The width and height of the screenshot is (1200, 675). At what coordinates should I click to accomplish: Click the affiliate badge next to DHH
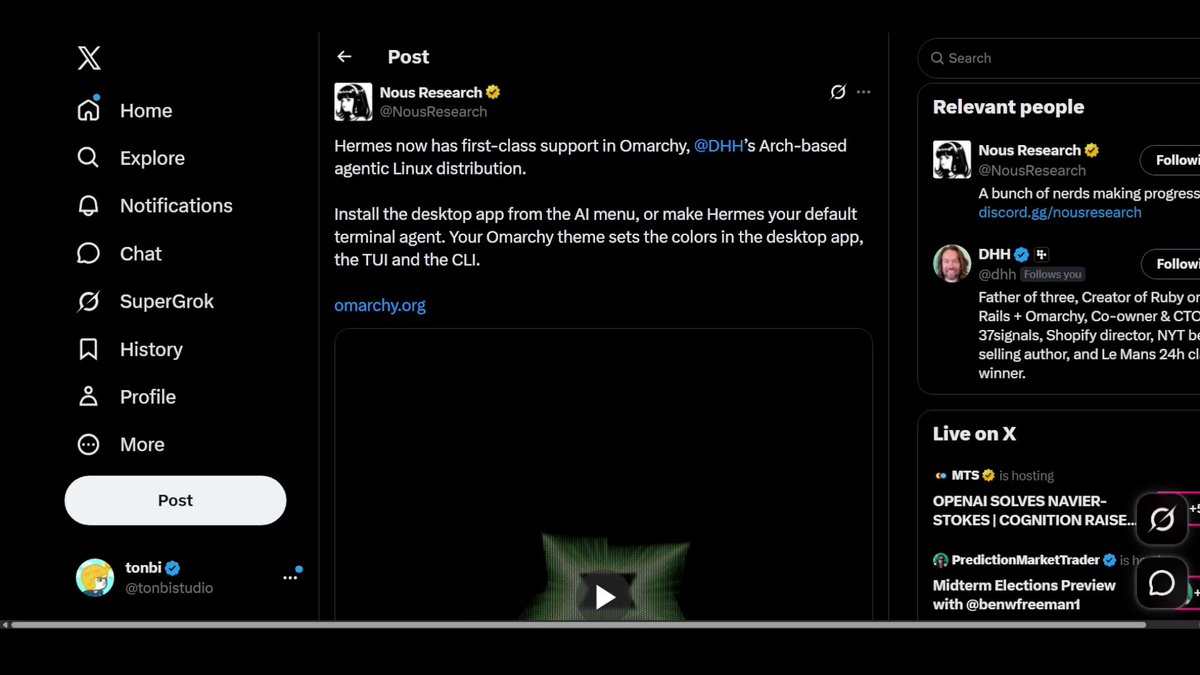pyautogui.click(x=1042, y=255)
